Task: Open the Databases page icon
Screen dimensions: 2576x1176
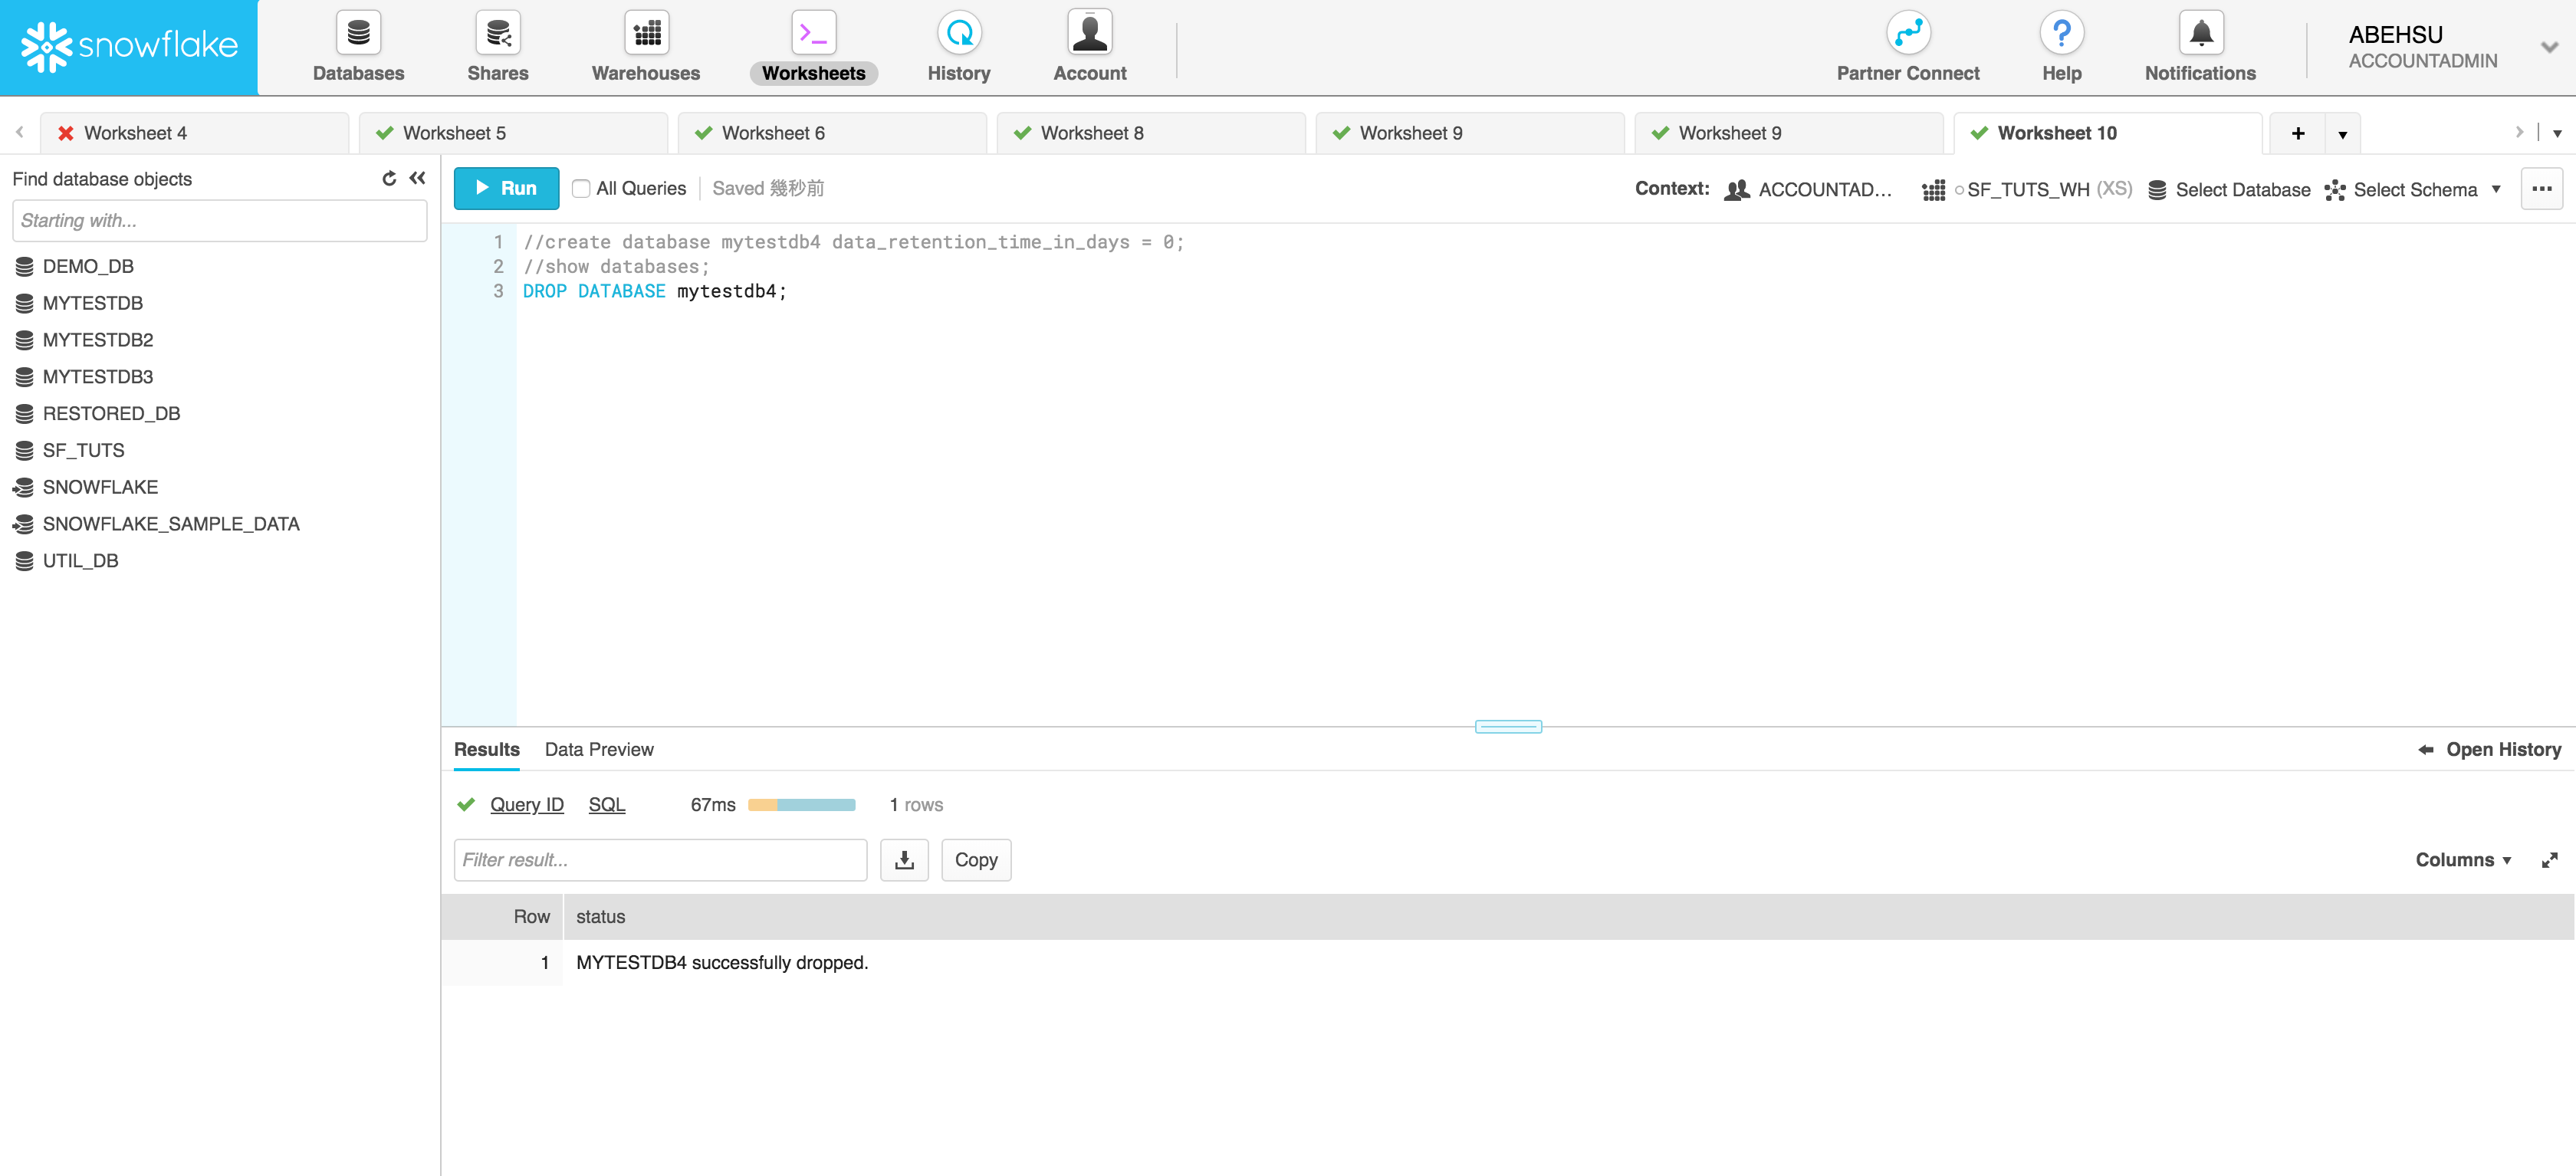Action: 358,33
